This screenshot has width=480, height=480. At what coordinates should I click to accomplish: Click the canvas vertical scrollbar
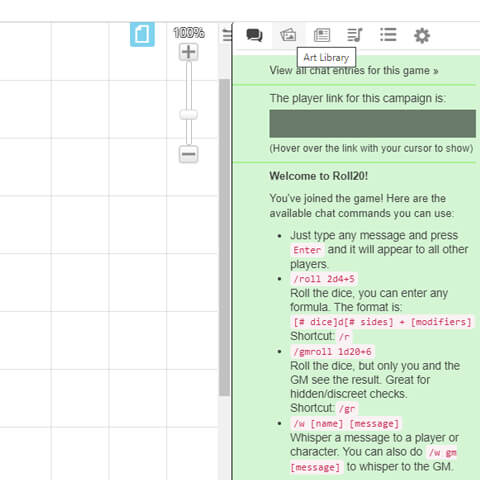[x=225, y=237]
